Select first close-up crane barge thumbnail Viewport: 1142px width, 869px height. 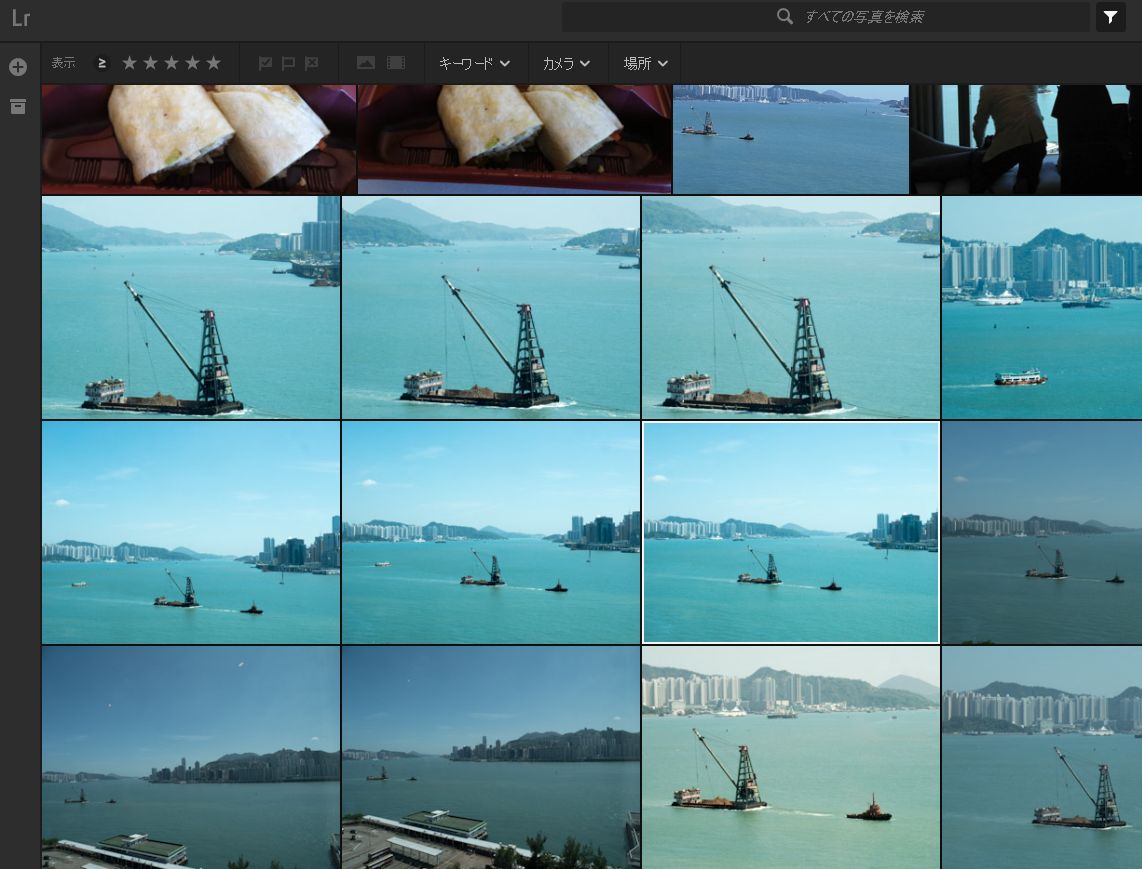click(191, 307)
